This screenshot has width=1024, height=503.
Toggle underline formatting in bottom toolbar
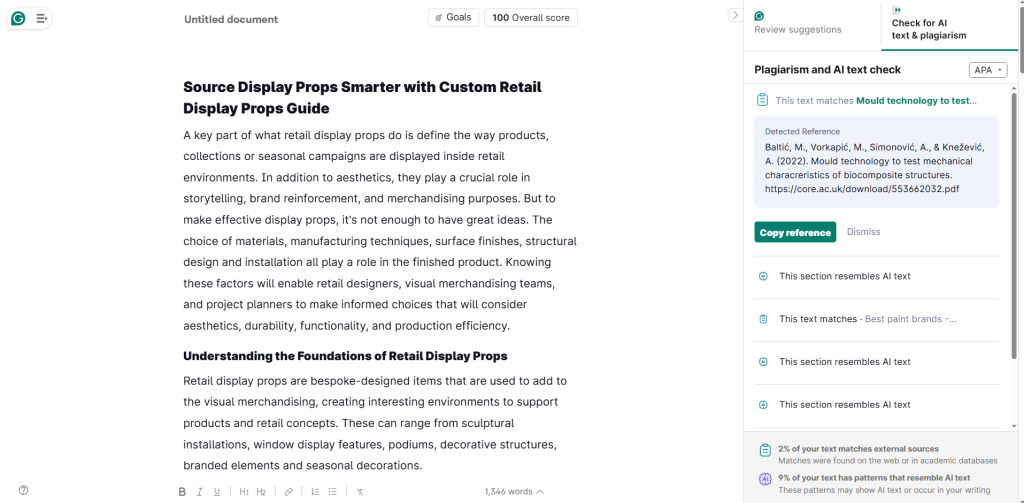217,492
